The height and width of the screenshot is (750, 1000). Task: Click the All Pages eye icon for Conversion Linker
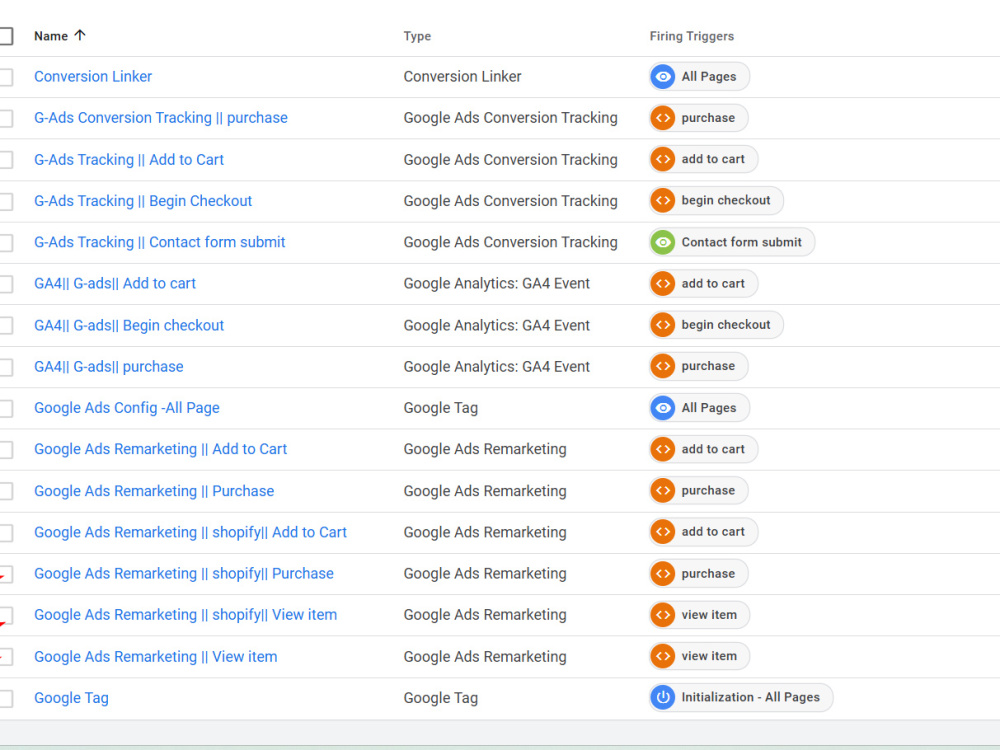click(x=663, y=77)
